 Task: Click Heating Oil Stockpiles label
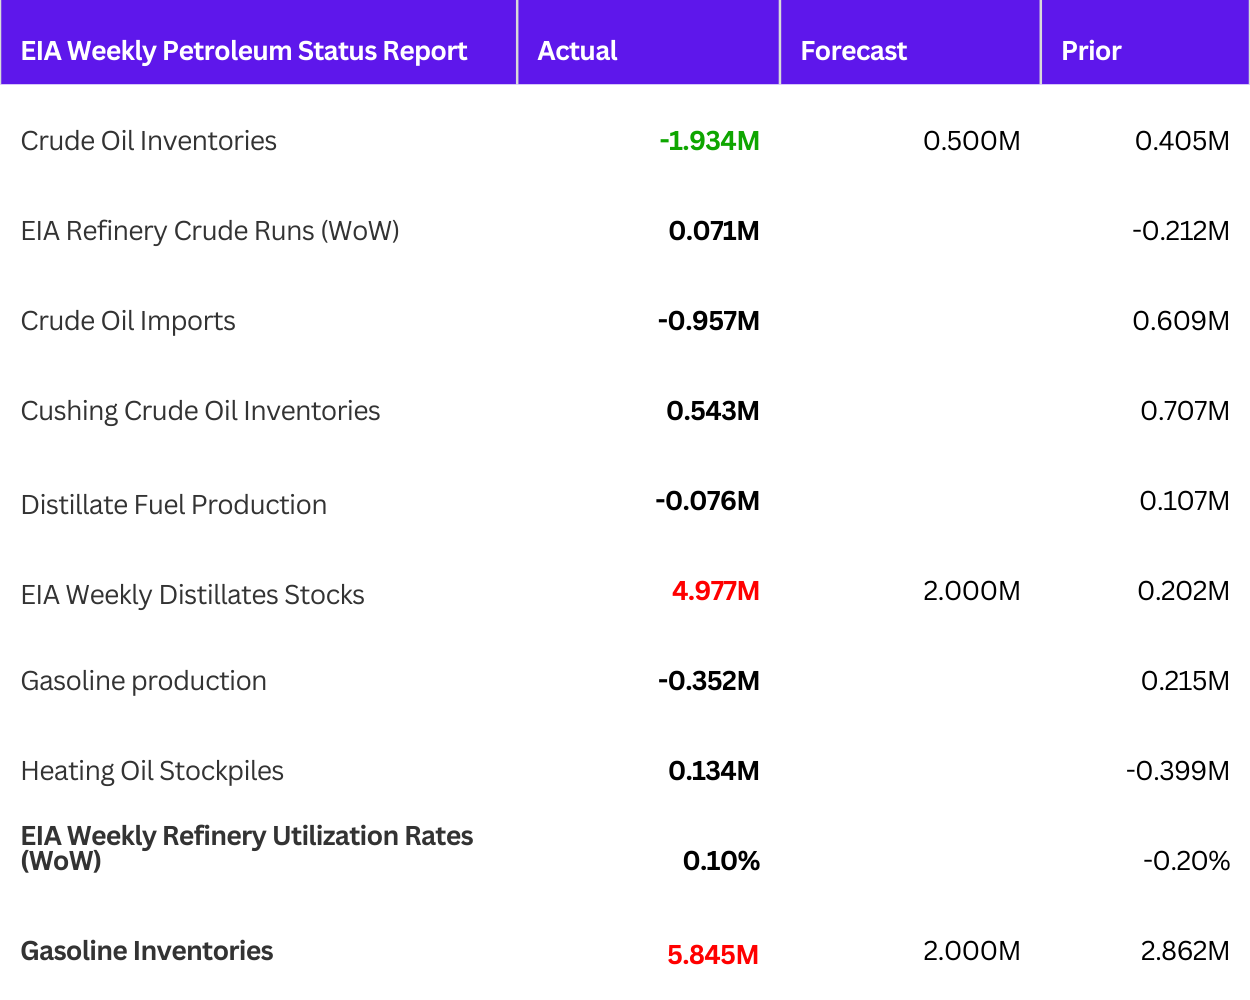click(152, 771)
